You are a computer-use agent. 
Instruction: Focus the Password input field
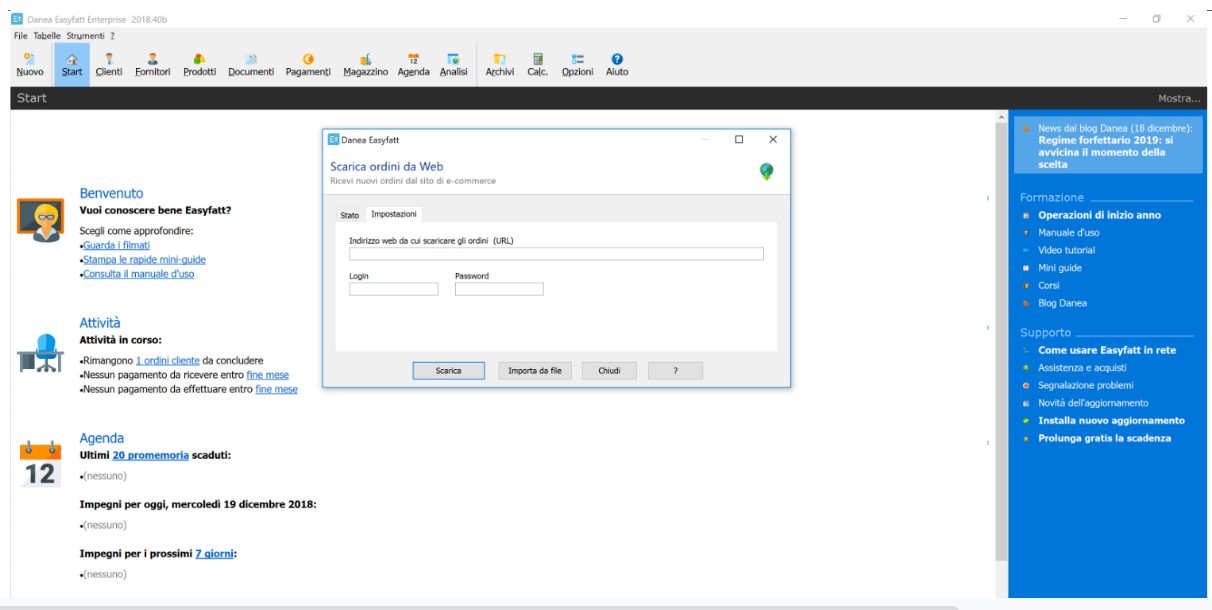click(499, 289)
